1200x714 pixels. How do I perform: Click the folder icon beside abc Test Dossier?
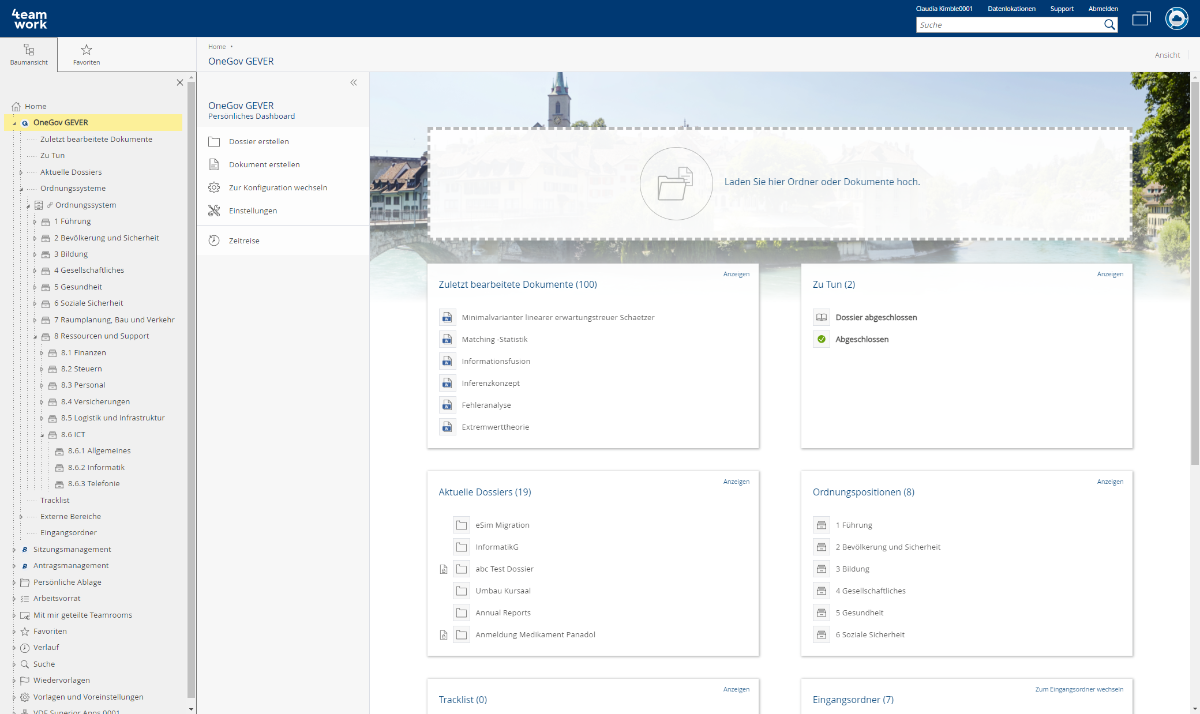point(461,569)
